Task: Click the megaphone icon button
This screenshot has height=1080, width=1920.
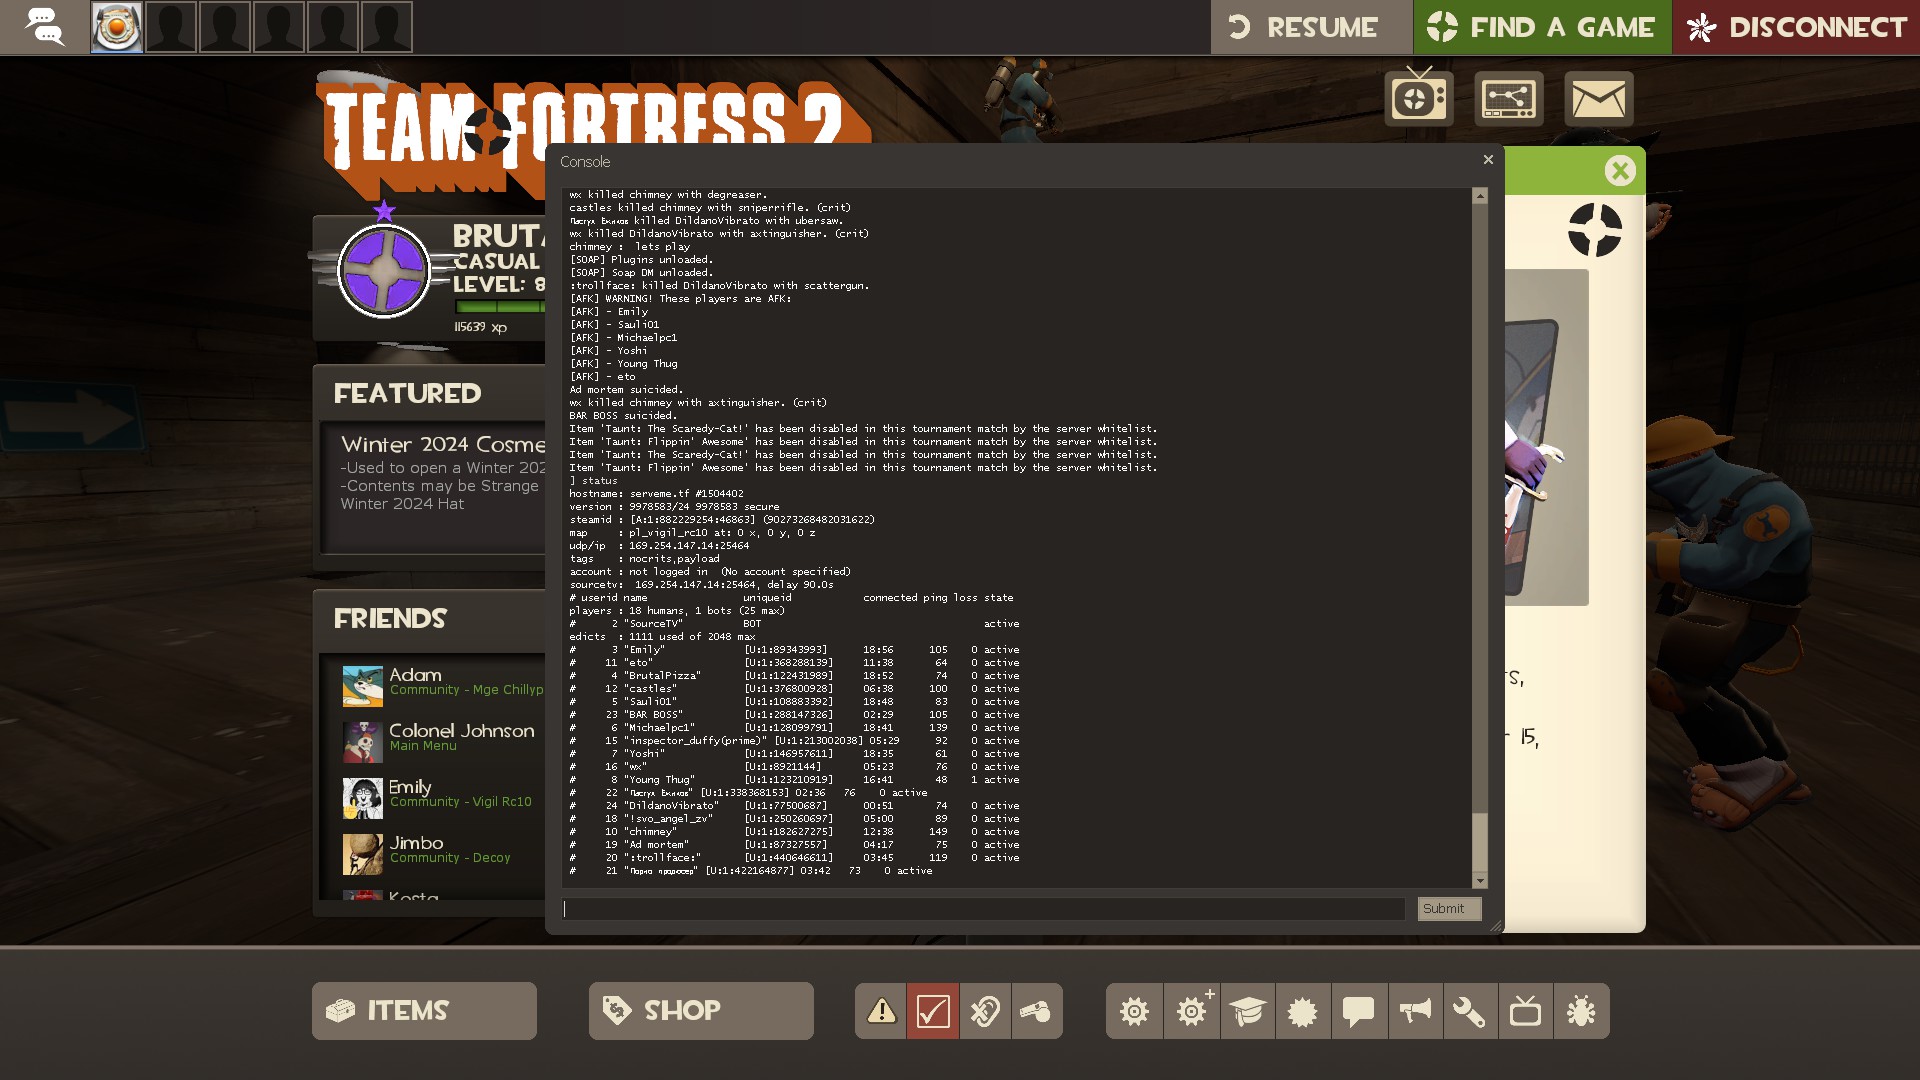Action: click(1414, 1011)
